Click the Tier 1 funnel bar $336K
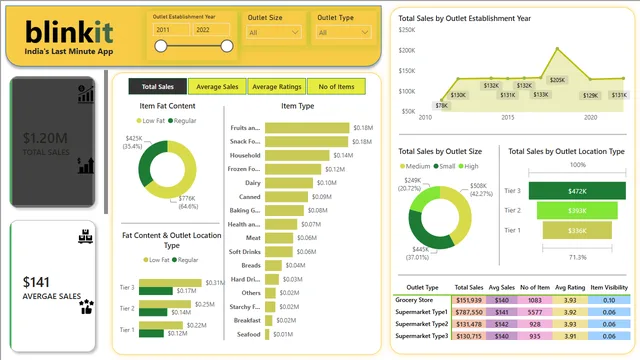The height and width of the screenshot is (360, 640). tap(577, 231)
